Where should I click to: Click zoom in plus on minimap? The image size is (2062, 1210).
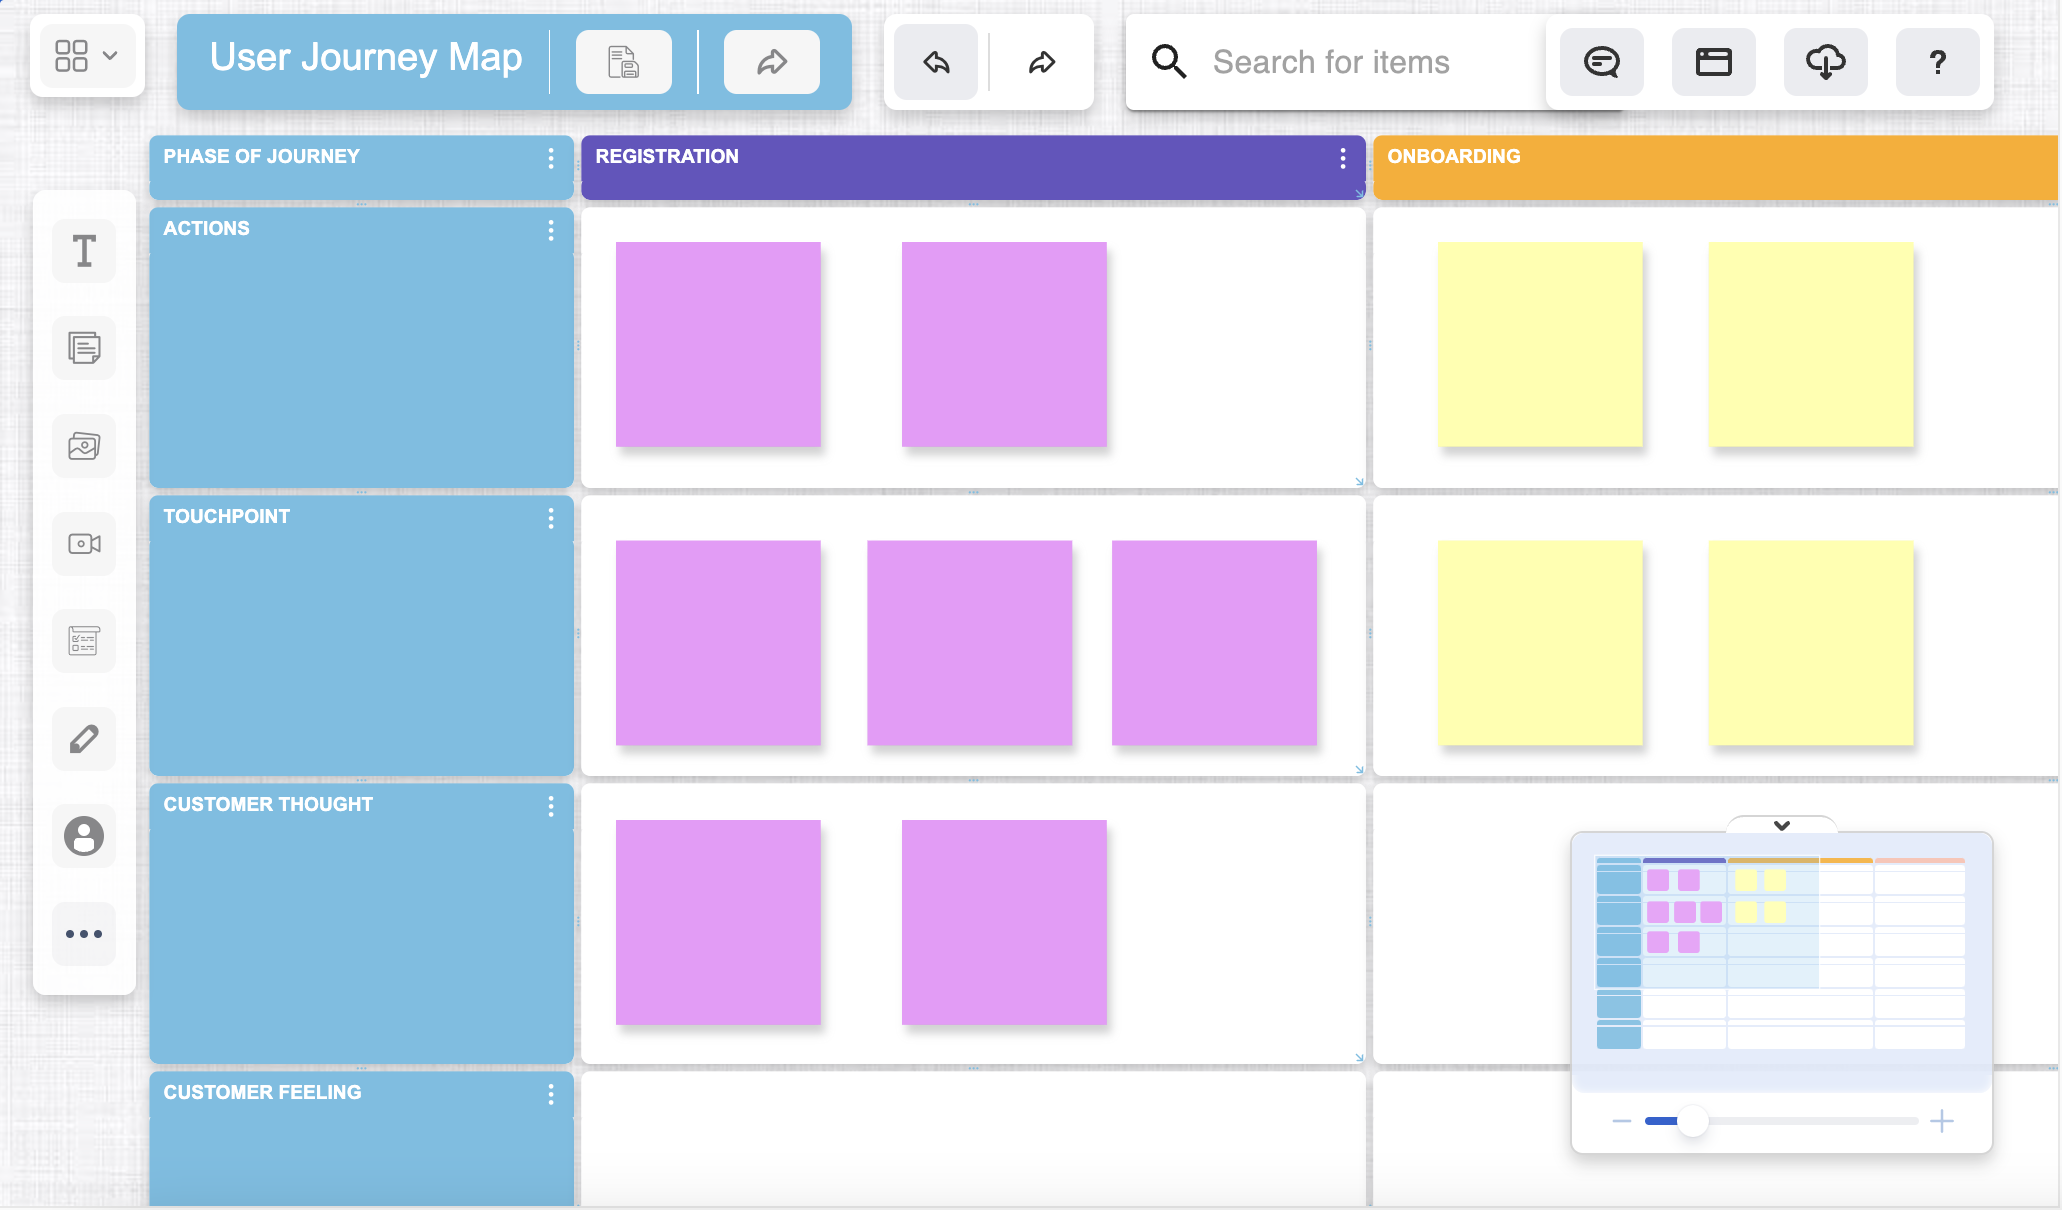1942,1121
